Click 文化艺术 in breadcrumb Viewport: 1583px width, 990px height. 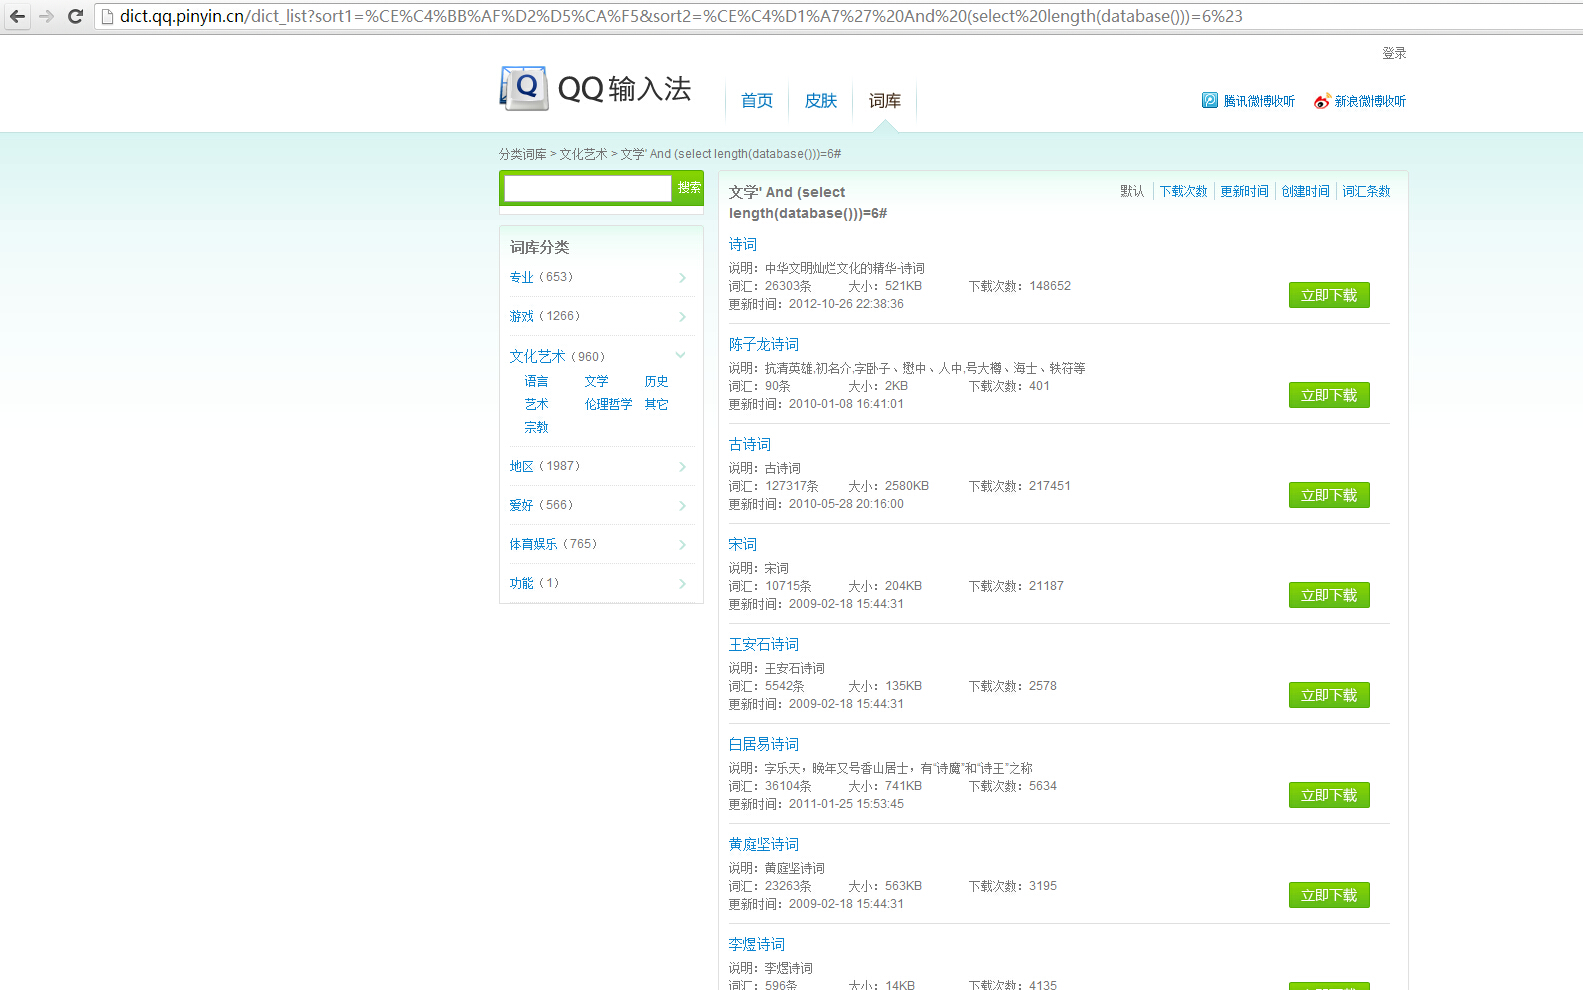(583, 154)
